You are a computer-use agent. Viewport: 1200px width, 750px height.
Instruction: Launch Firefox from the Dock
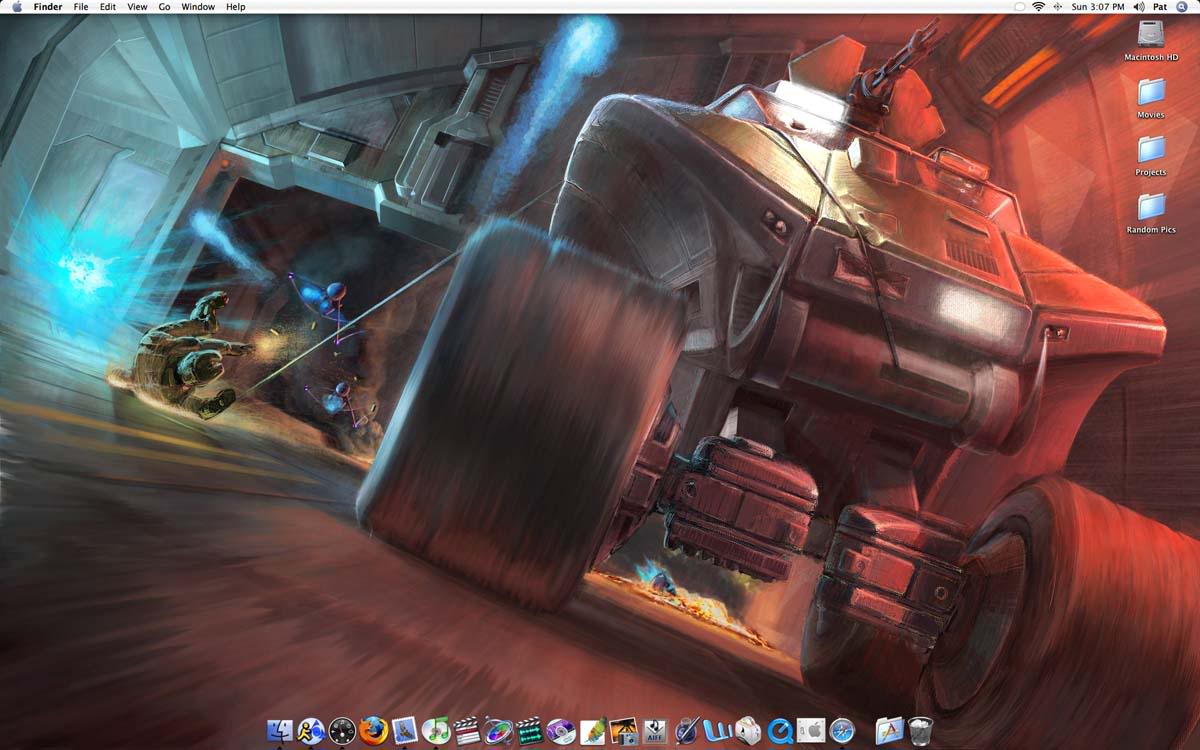(x=374, y=732)
